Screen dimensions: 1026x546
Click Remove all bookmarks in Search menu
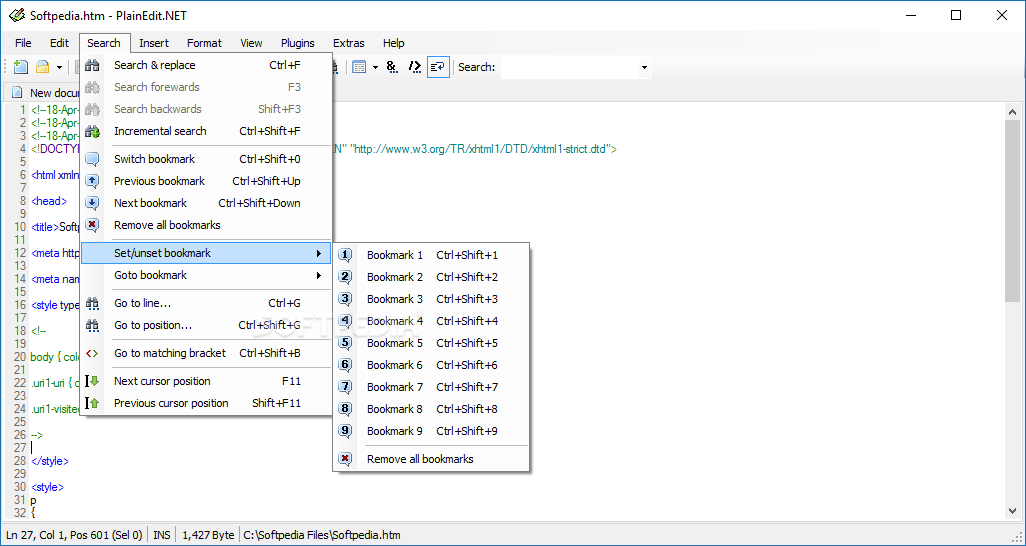click(206, 225)
